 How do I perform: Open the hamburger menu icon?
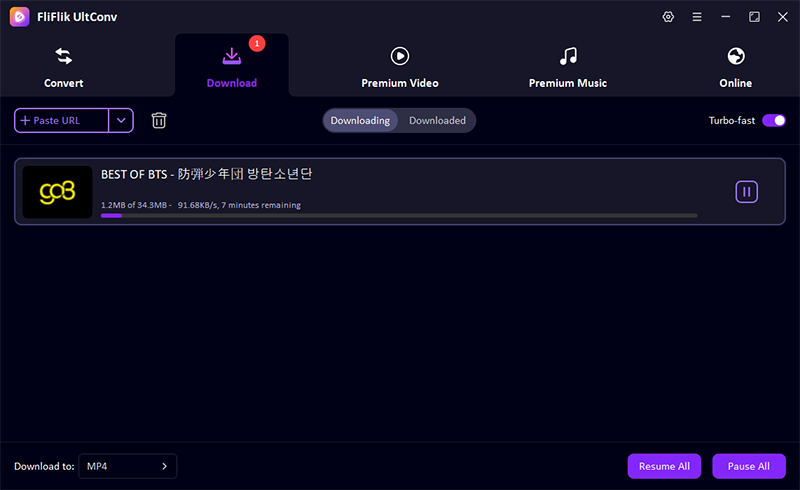point(696,17)
